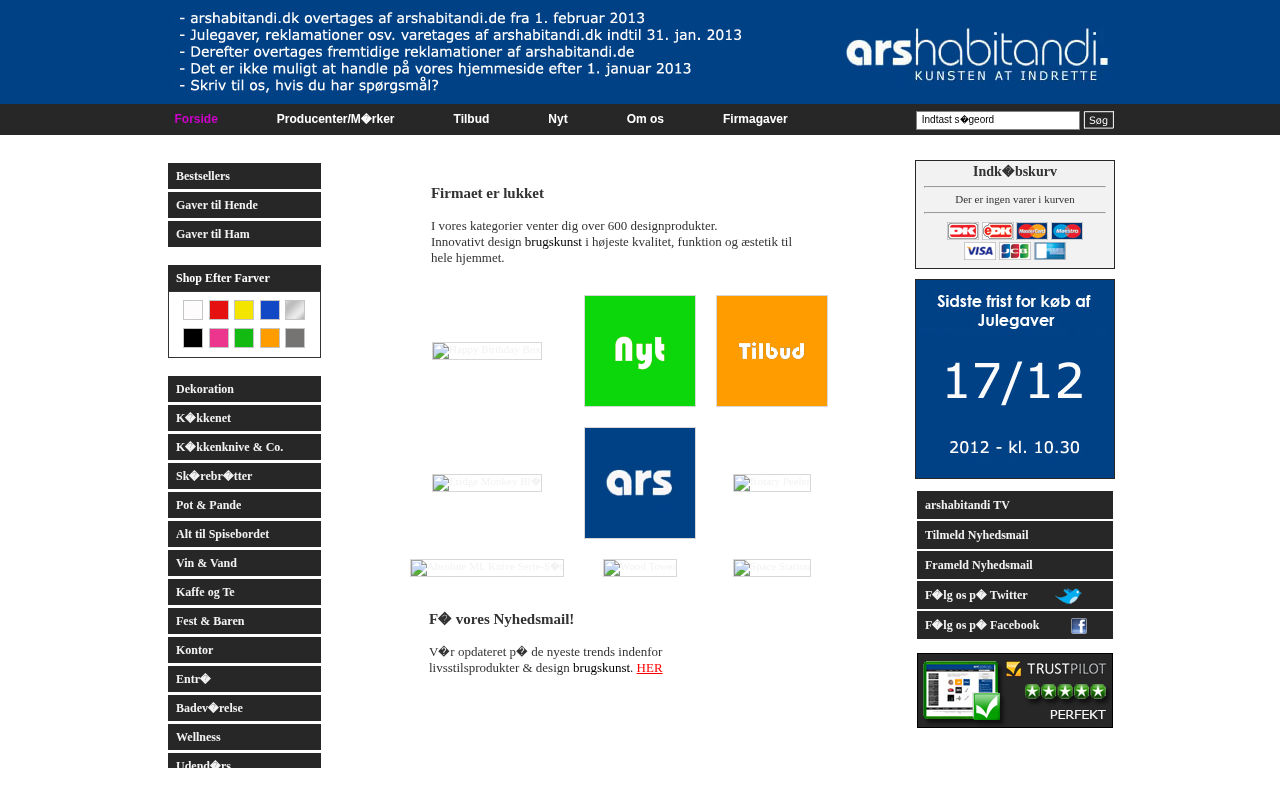Click the Søg search button
The image size is (1280, 800).
[1099, 120]
